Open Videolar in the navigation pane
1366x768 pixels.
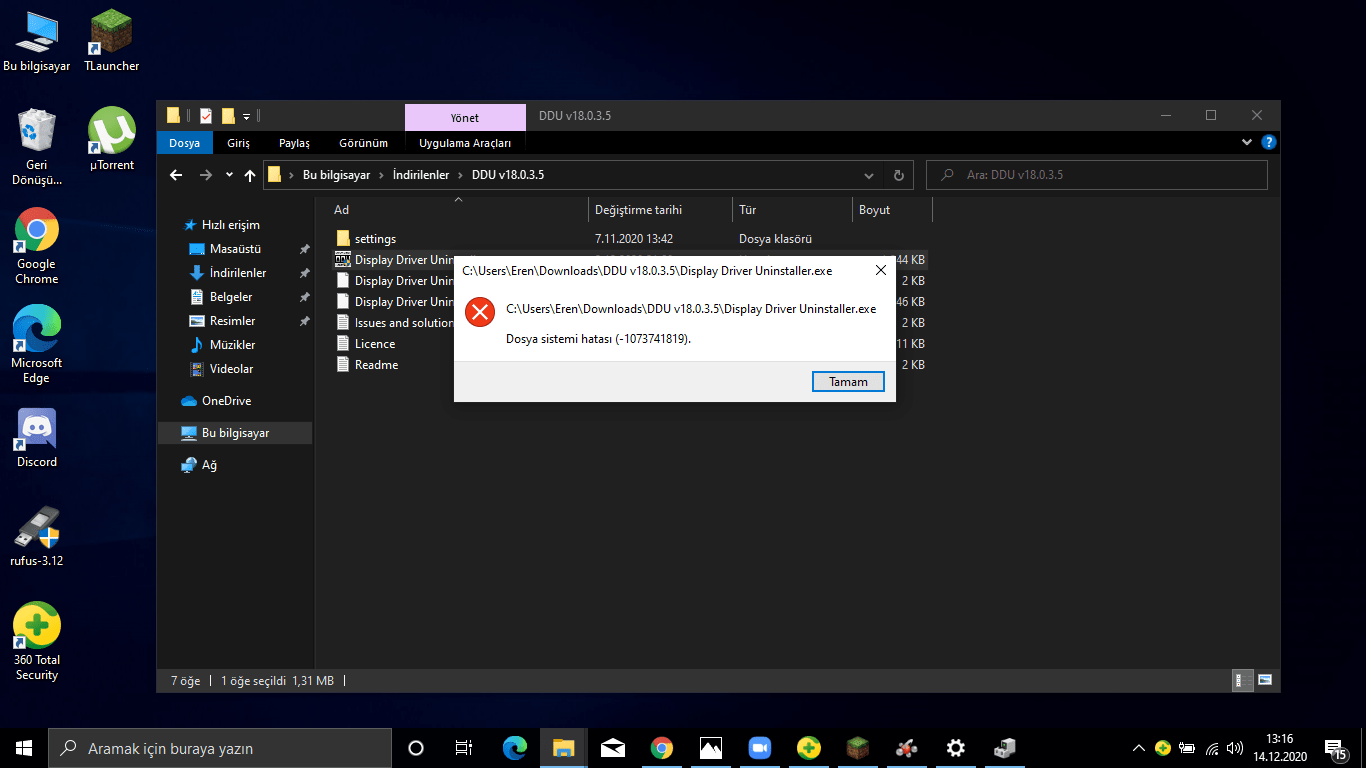231,369
